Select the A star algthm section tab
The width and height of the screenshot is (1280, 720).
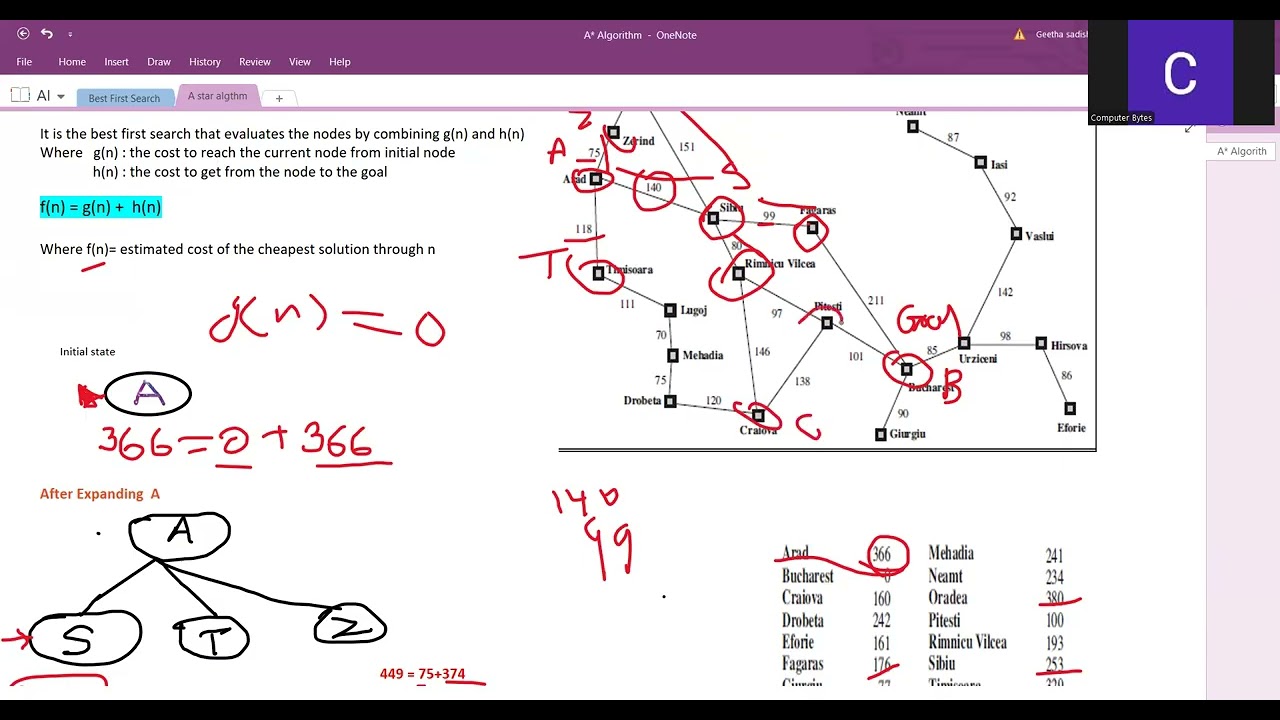(218, 96)
